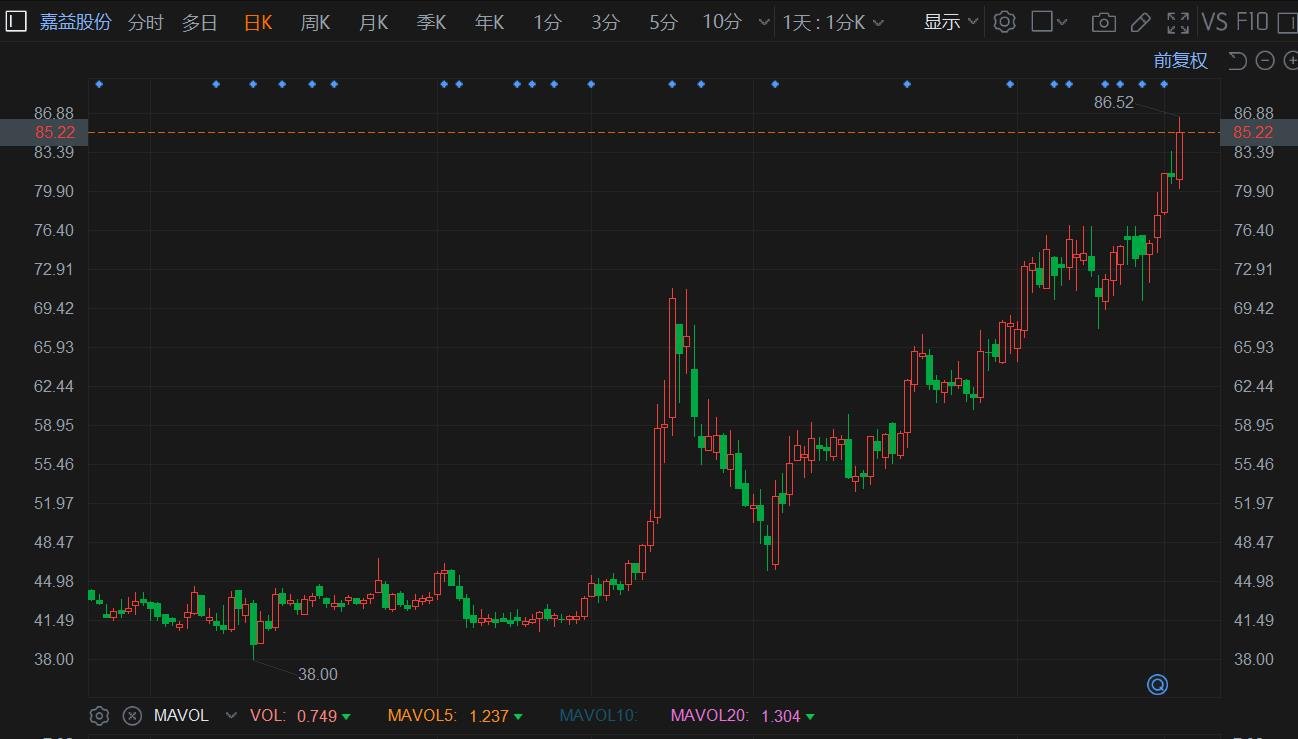Viewport: 1298px width, 739px height.
Task: Take a chart screenshot with camera icon
Action: [x=1103, y=22]
